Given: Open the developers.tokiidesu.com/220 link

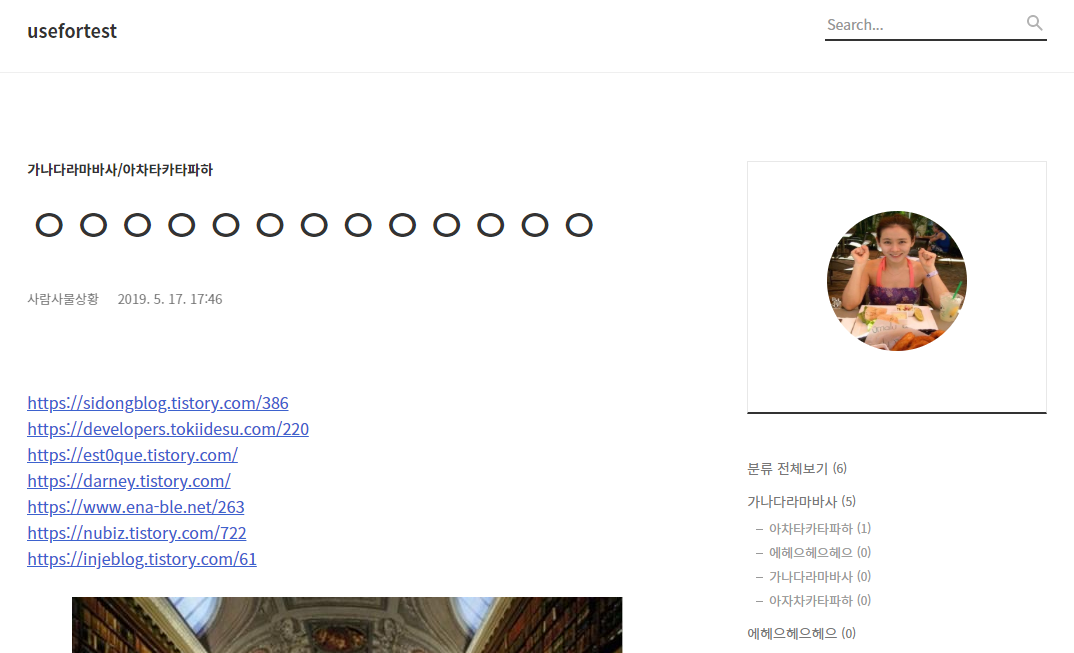Looking at the screenshot, I should point(168,429).
